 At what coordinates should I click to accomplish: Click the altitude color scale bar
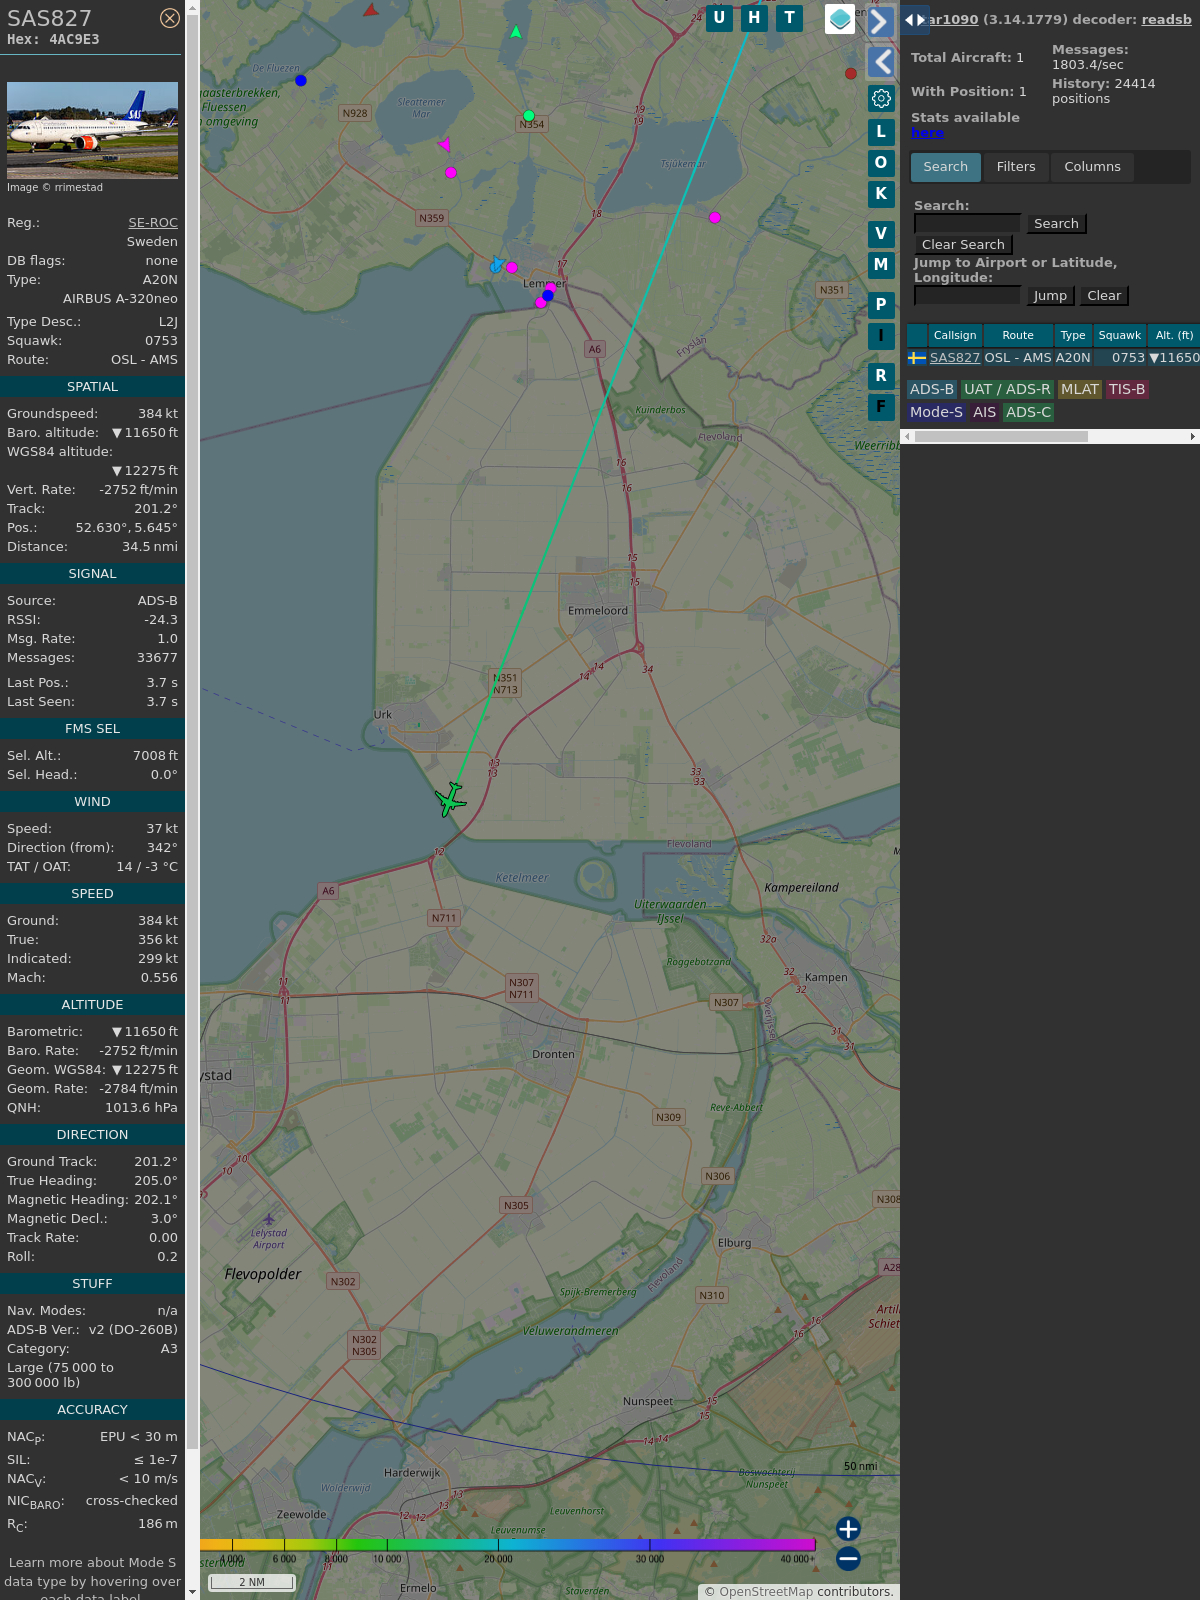point(508,1545)
